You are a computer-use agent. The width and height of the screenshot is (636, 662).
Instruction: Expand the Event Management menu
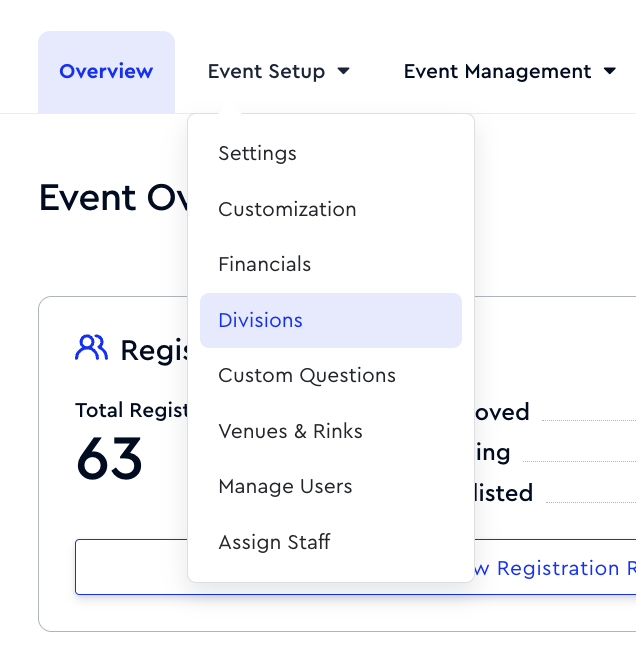tap(510, 71)
